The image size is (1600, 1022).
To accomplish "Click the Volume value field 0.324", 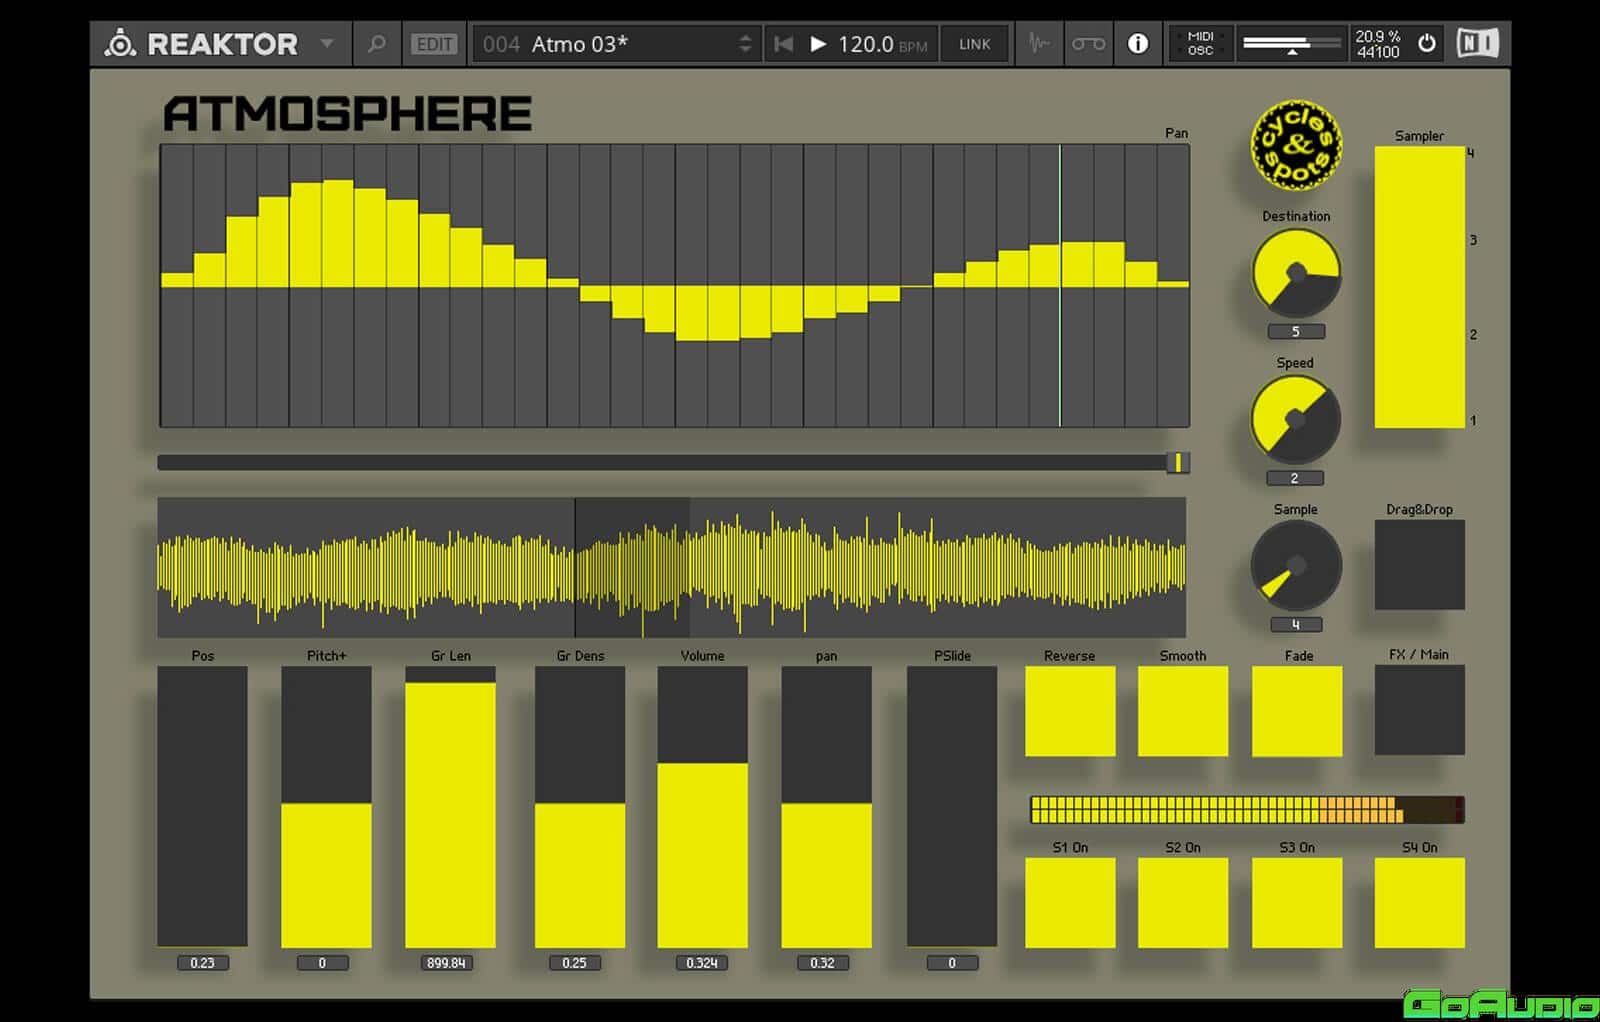I will pos(702,963).
